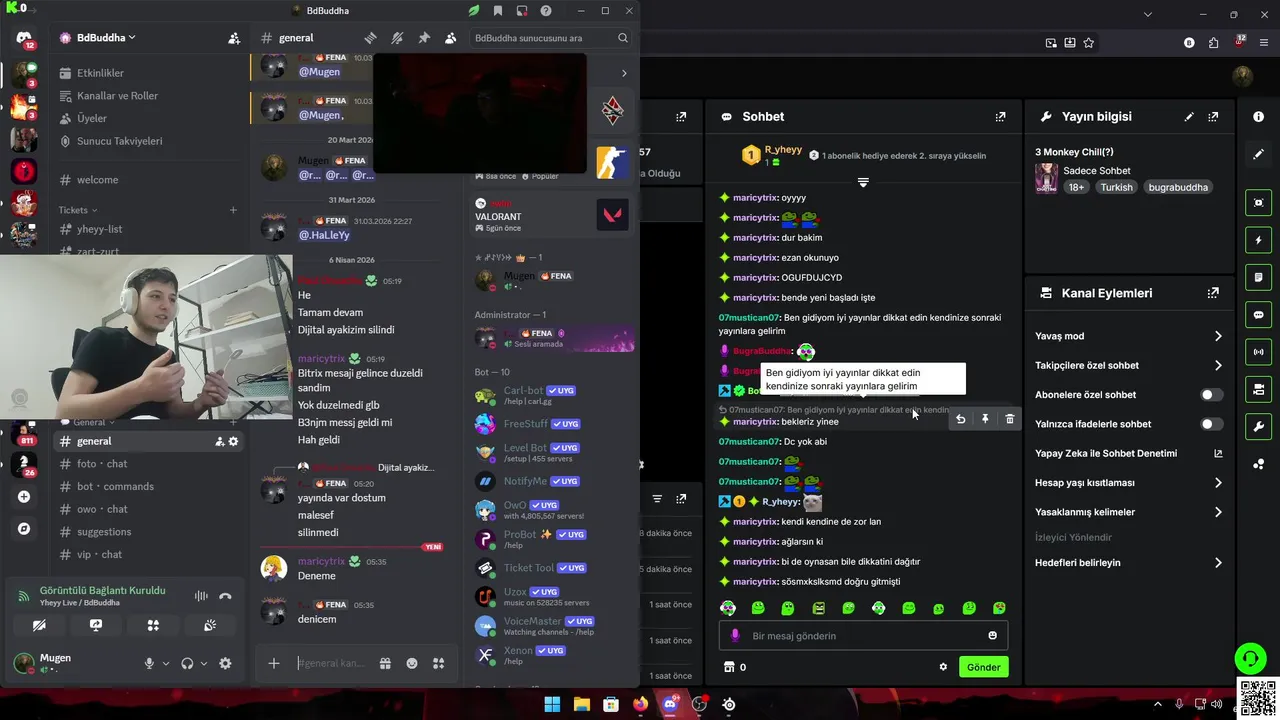
Task: Open Kanallar ve Roller in sidebar
Action: pyautogui.click(x=118, y=96)
